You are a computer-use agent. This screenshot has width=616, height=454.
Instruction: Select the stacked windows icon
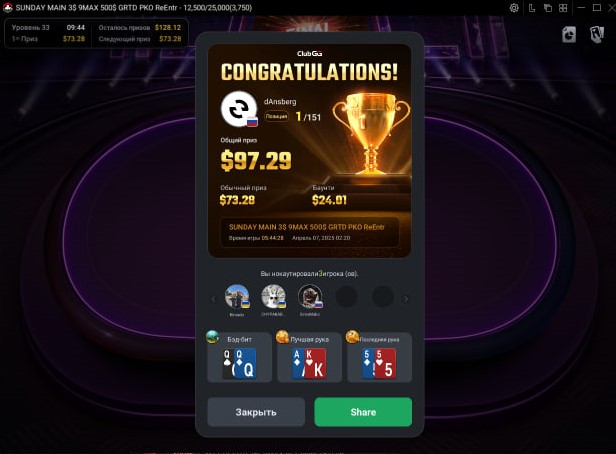[548, 8]
